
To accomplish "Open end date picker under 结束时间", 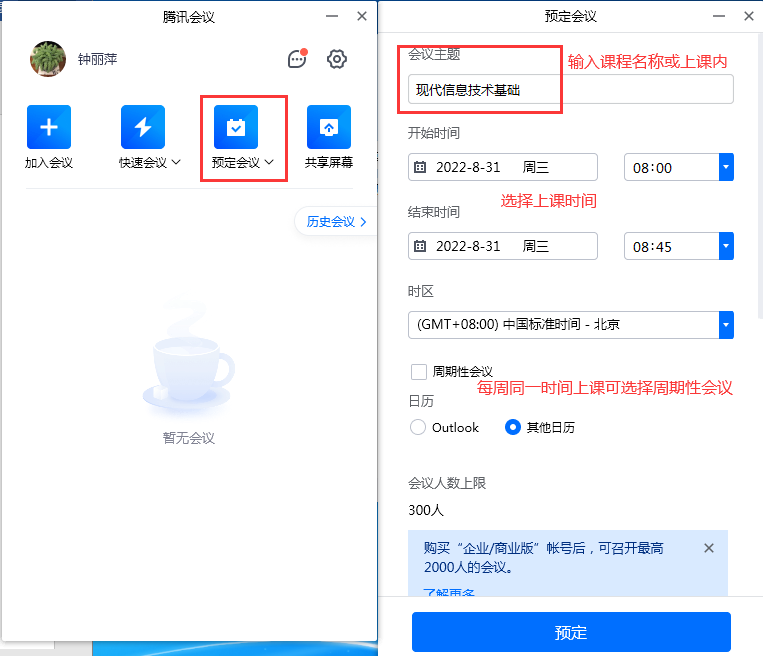I will coord(503,246).
